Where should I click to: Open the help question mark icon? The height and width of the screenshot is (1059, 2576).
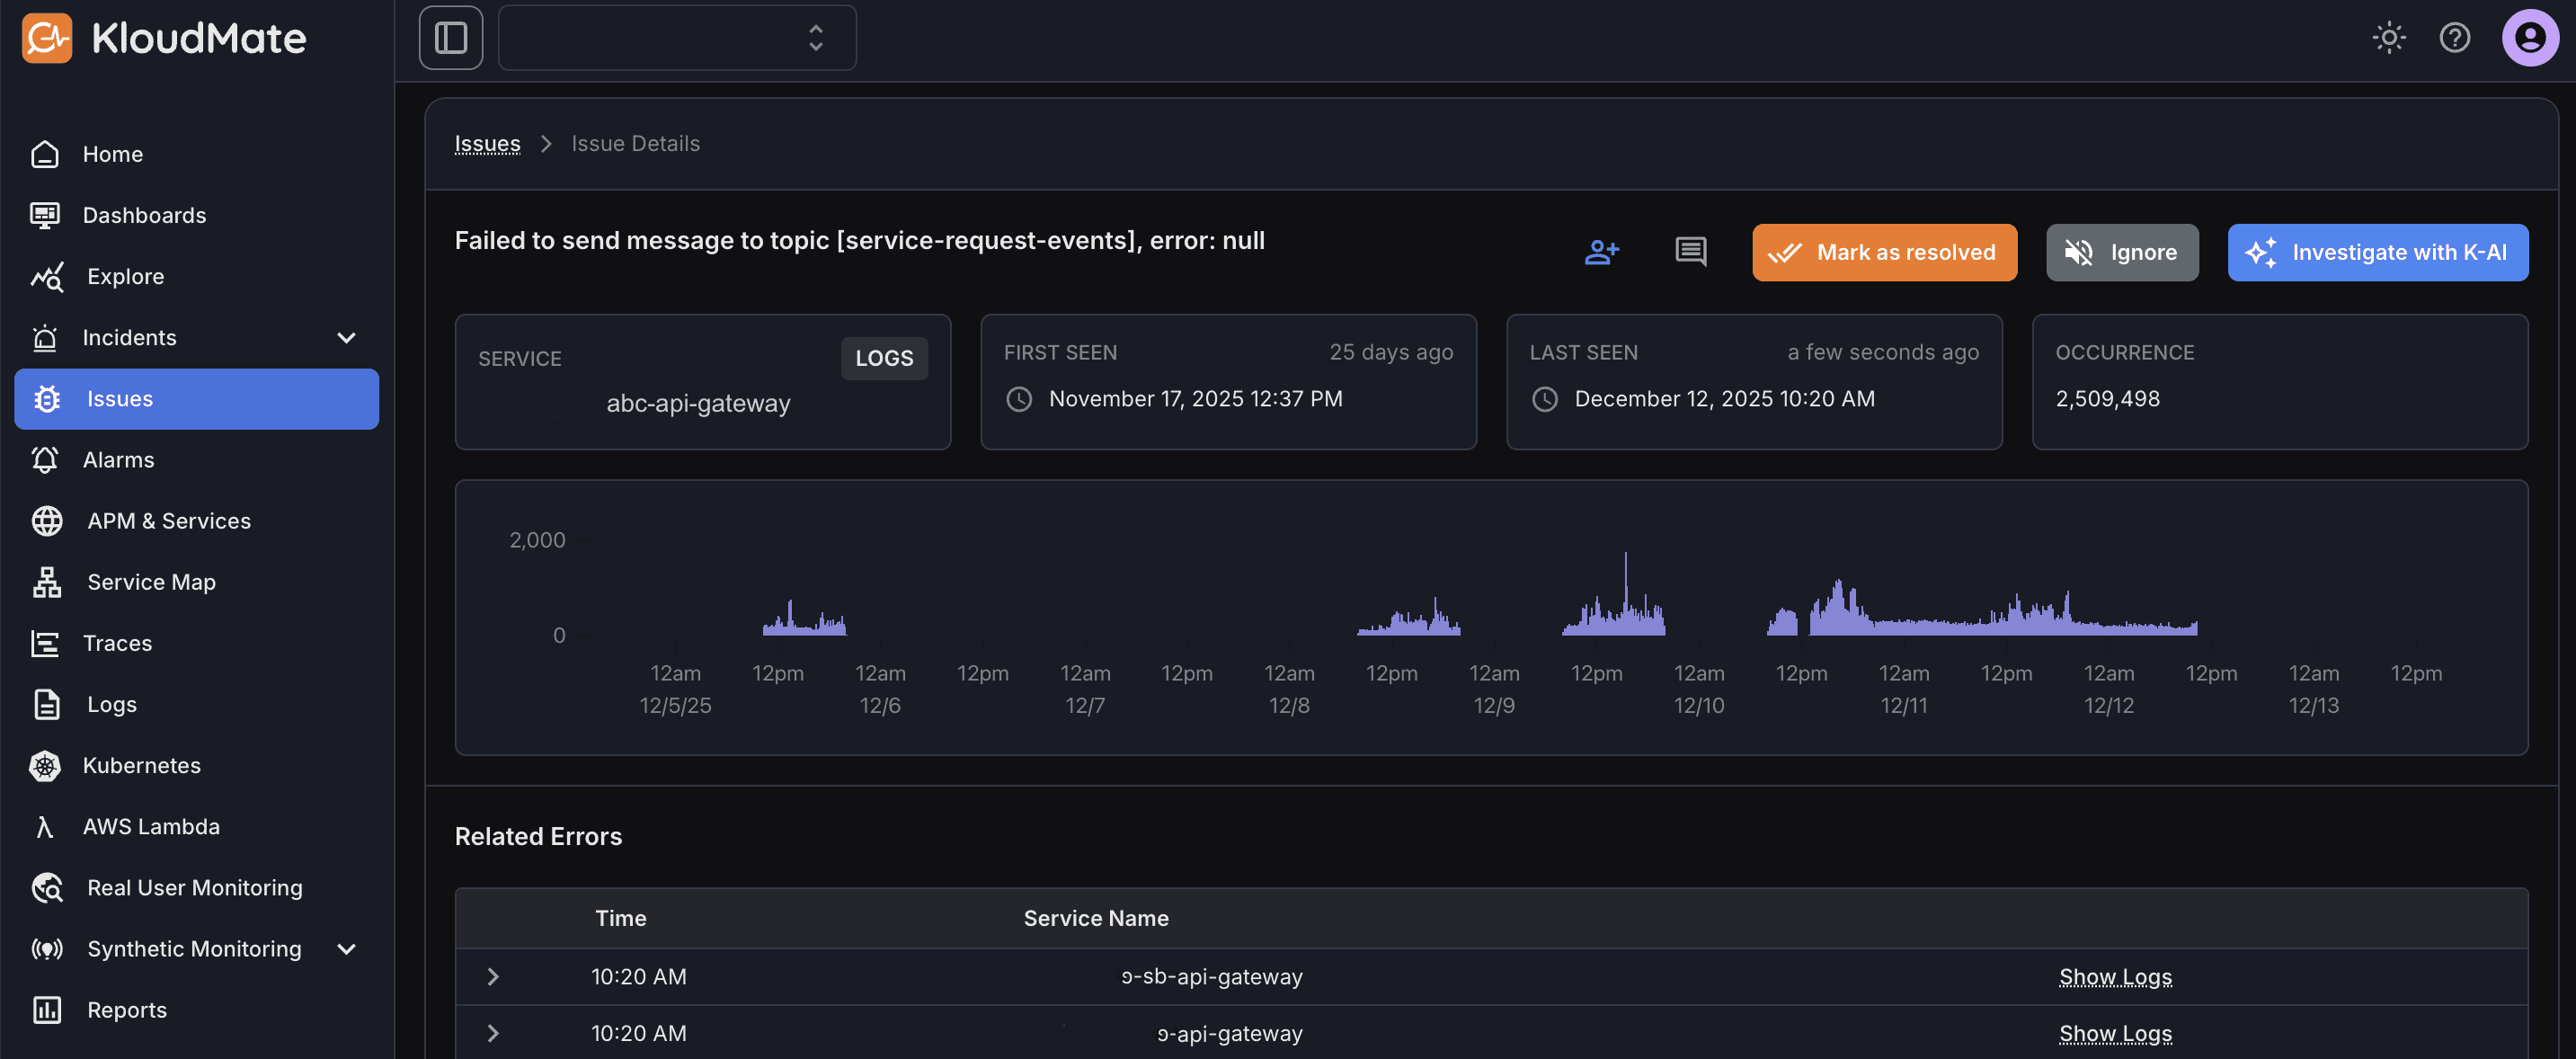[2454, 38]
